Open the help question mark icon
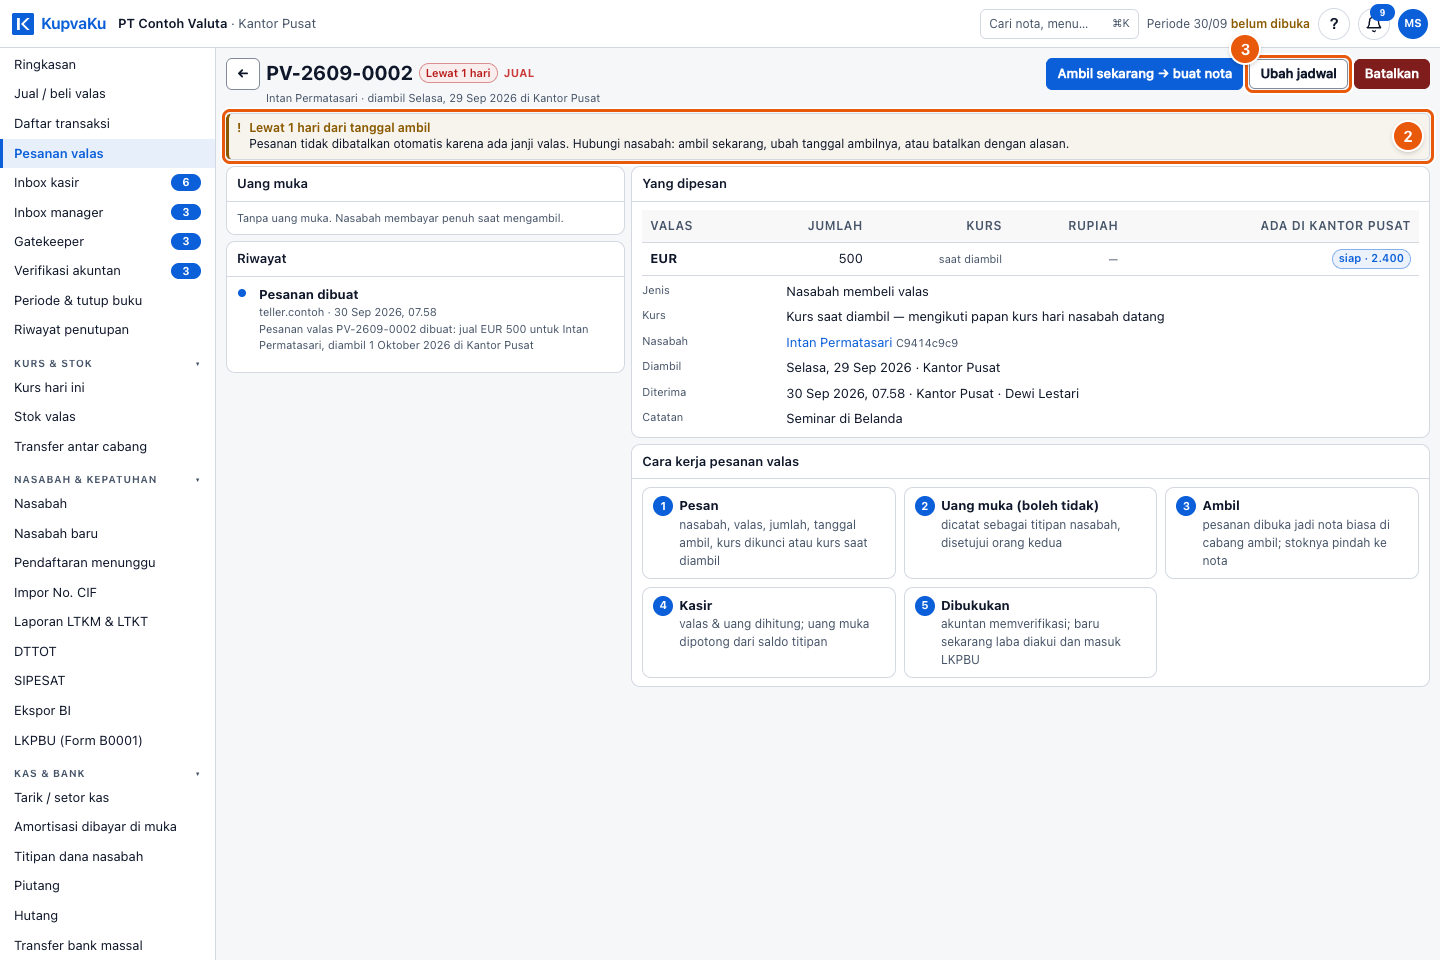This screenshot has height=960, width=1440. coord(1333,24)
